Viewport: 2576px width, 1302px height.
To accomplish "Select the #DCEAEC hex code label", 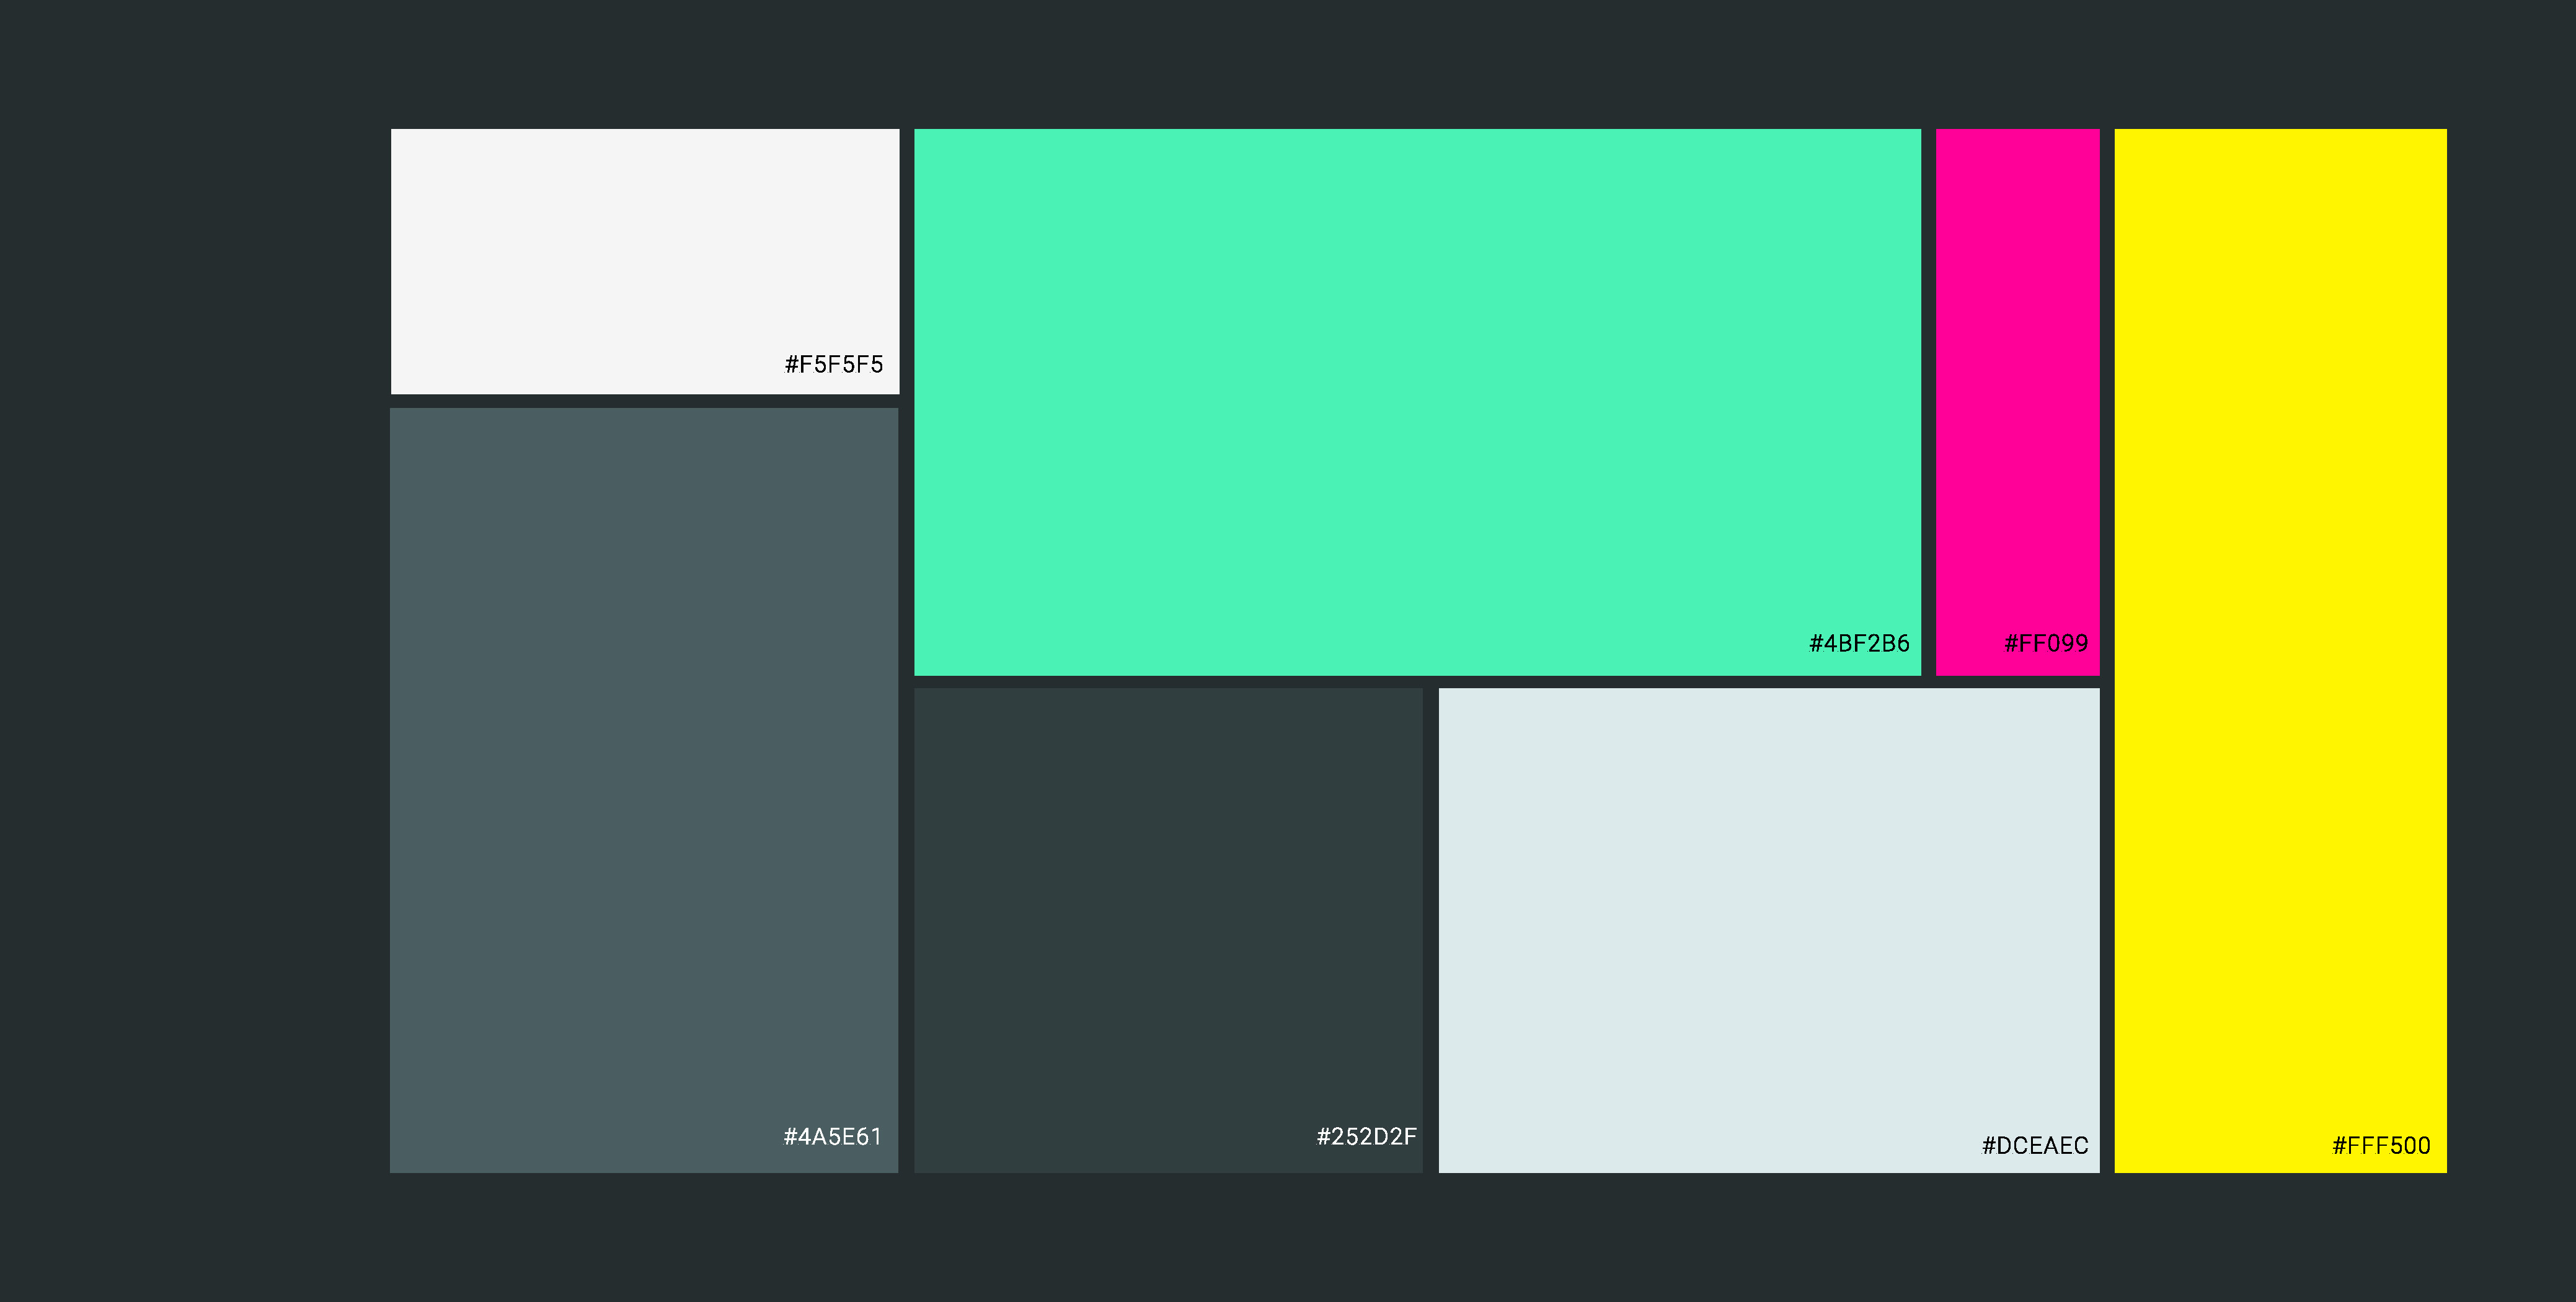I will coord(2035,1145).
